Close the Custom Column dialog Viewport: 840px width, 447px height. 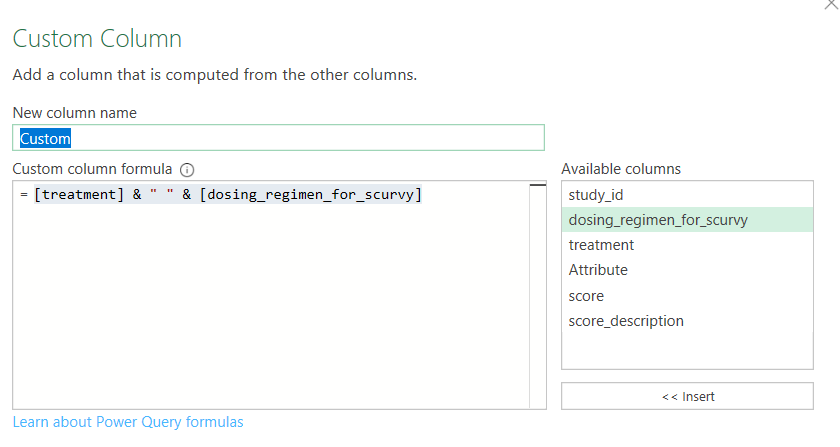coord(831,4)
